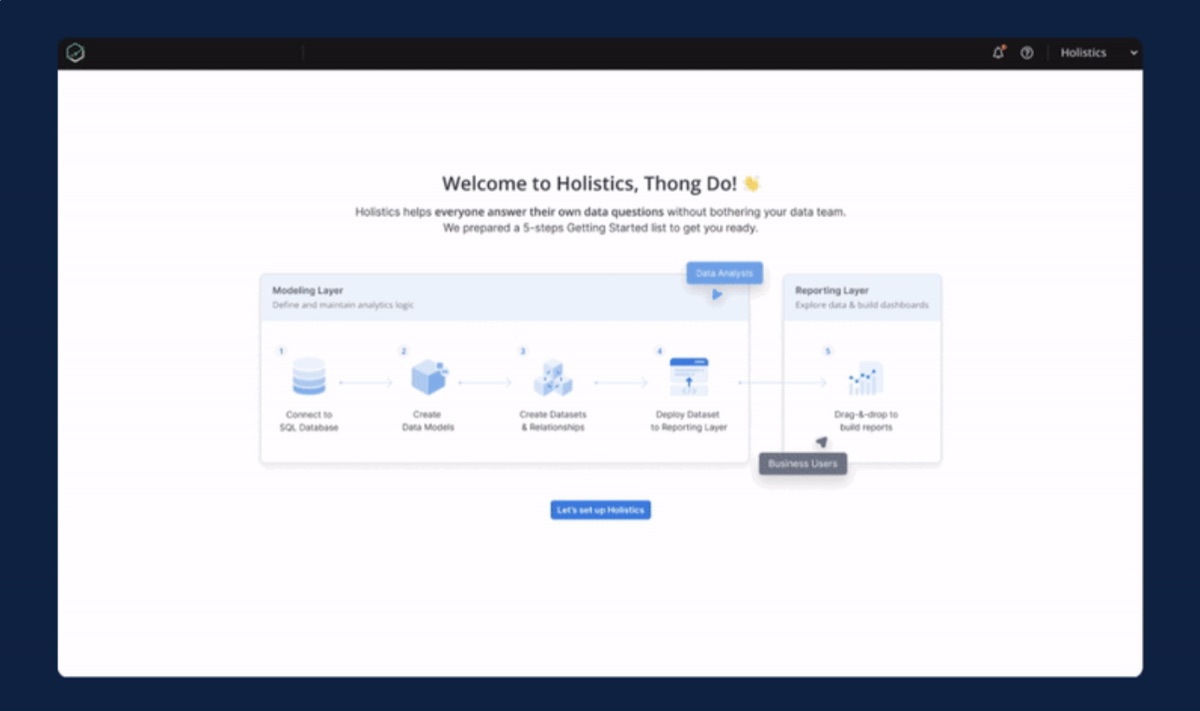
Task: Click the Create Datasets & Relationships text
Action: click(553, 421)
